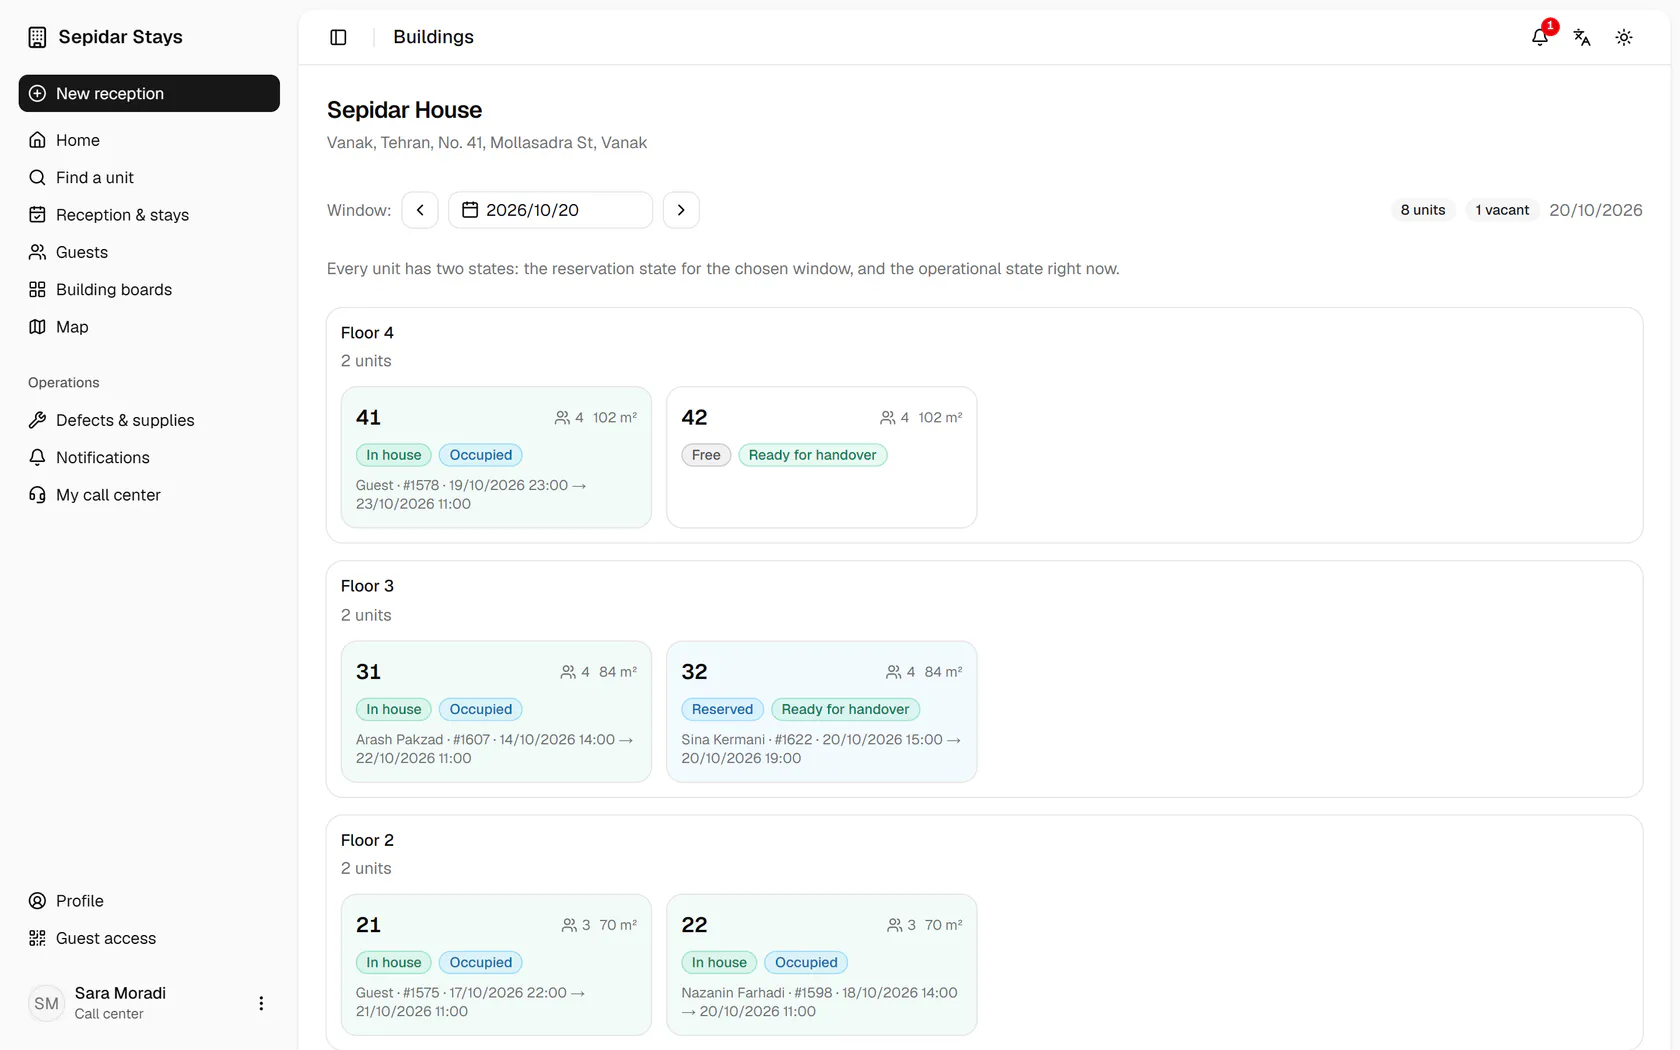
Task: Click the Free badge on unit 42
Action: [706, 455]
